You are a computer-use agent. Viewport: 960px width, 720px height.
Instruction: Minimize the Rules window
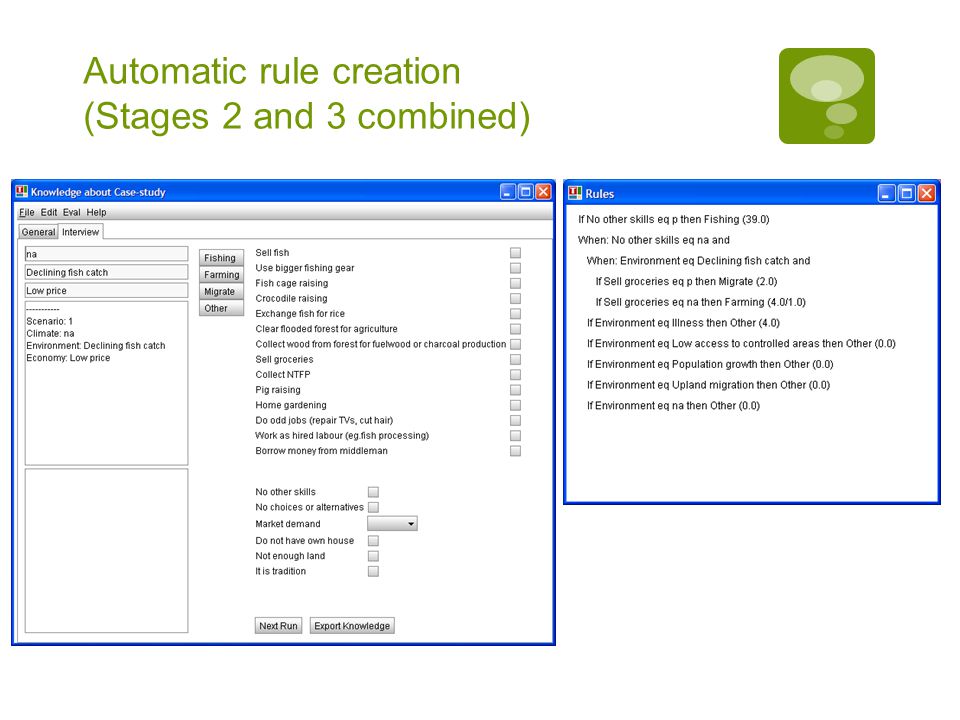point(887,193)
